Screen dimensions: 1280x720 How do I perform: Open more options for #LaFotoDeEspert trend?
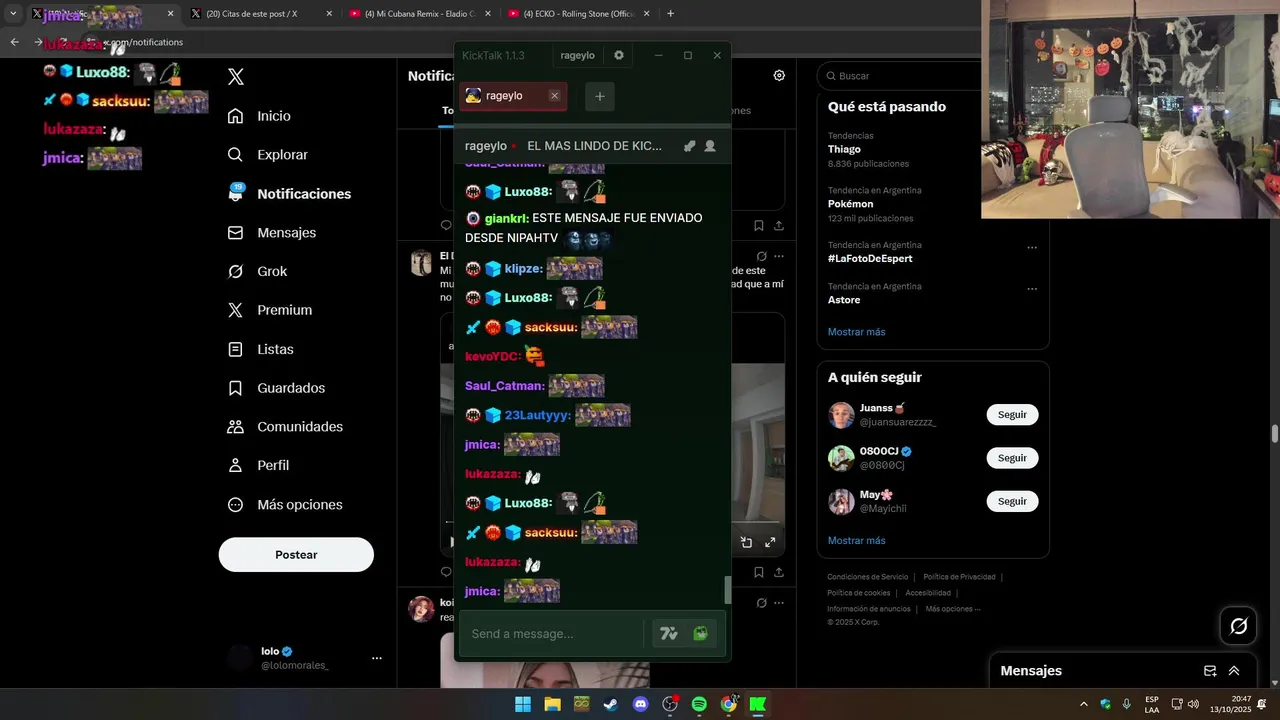click(x=1032, y=247)
